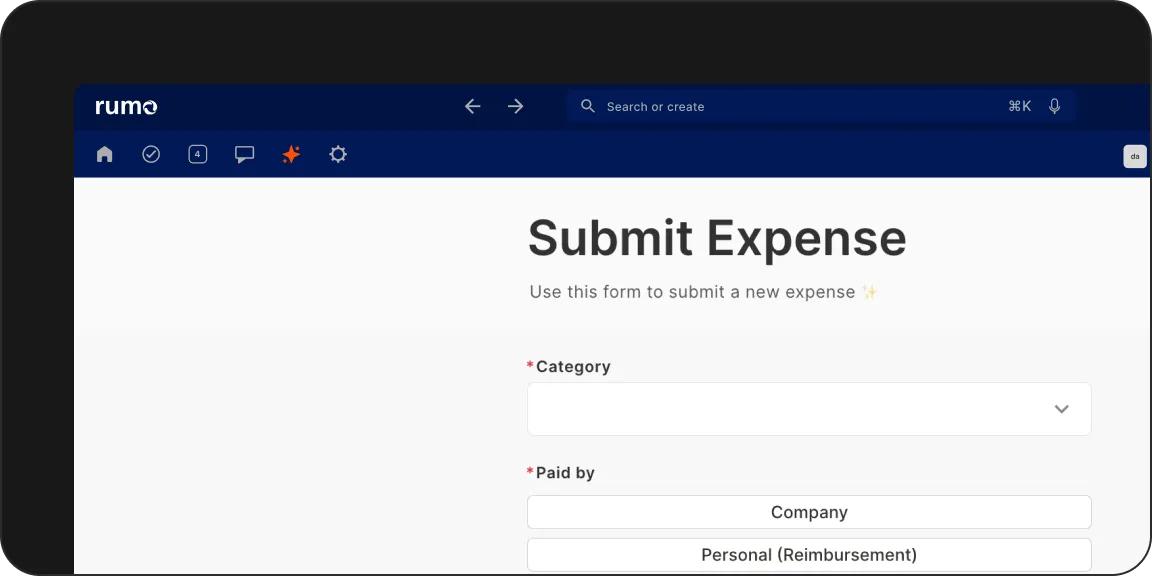Screen dimensions: 1152x576
Task: Choose Personal (Reimbursement) option
Action: click(809, 554)
